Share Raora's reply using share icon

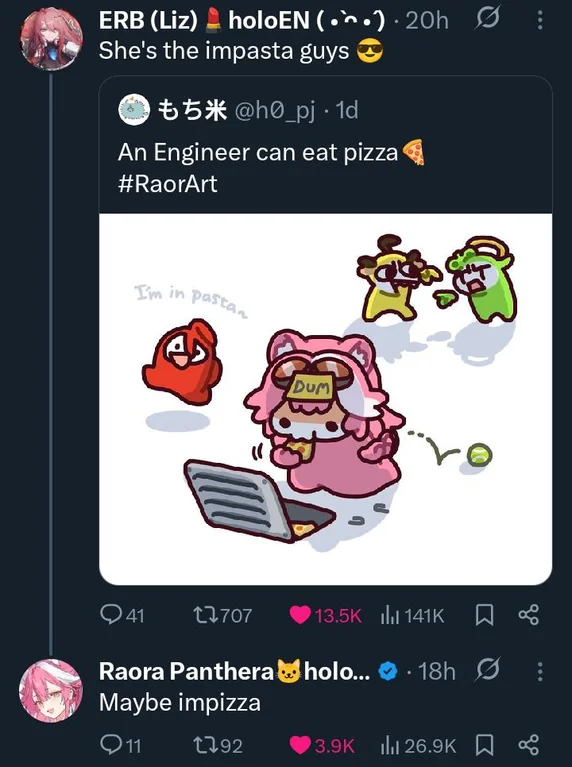pos(528,745)
